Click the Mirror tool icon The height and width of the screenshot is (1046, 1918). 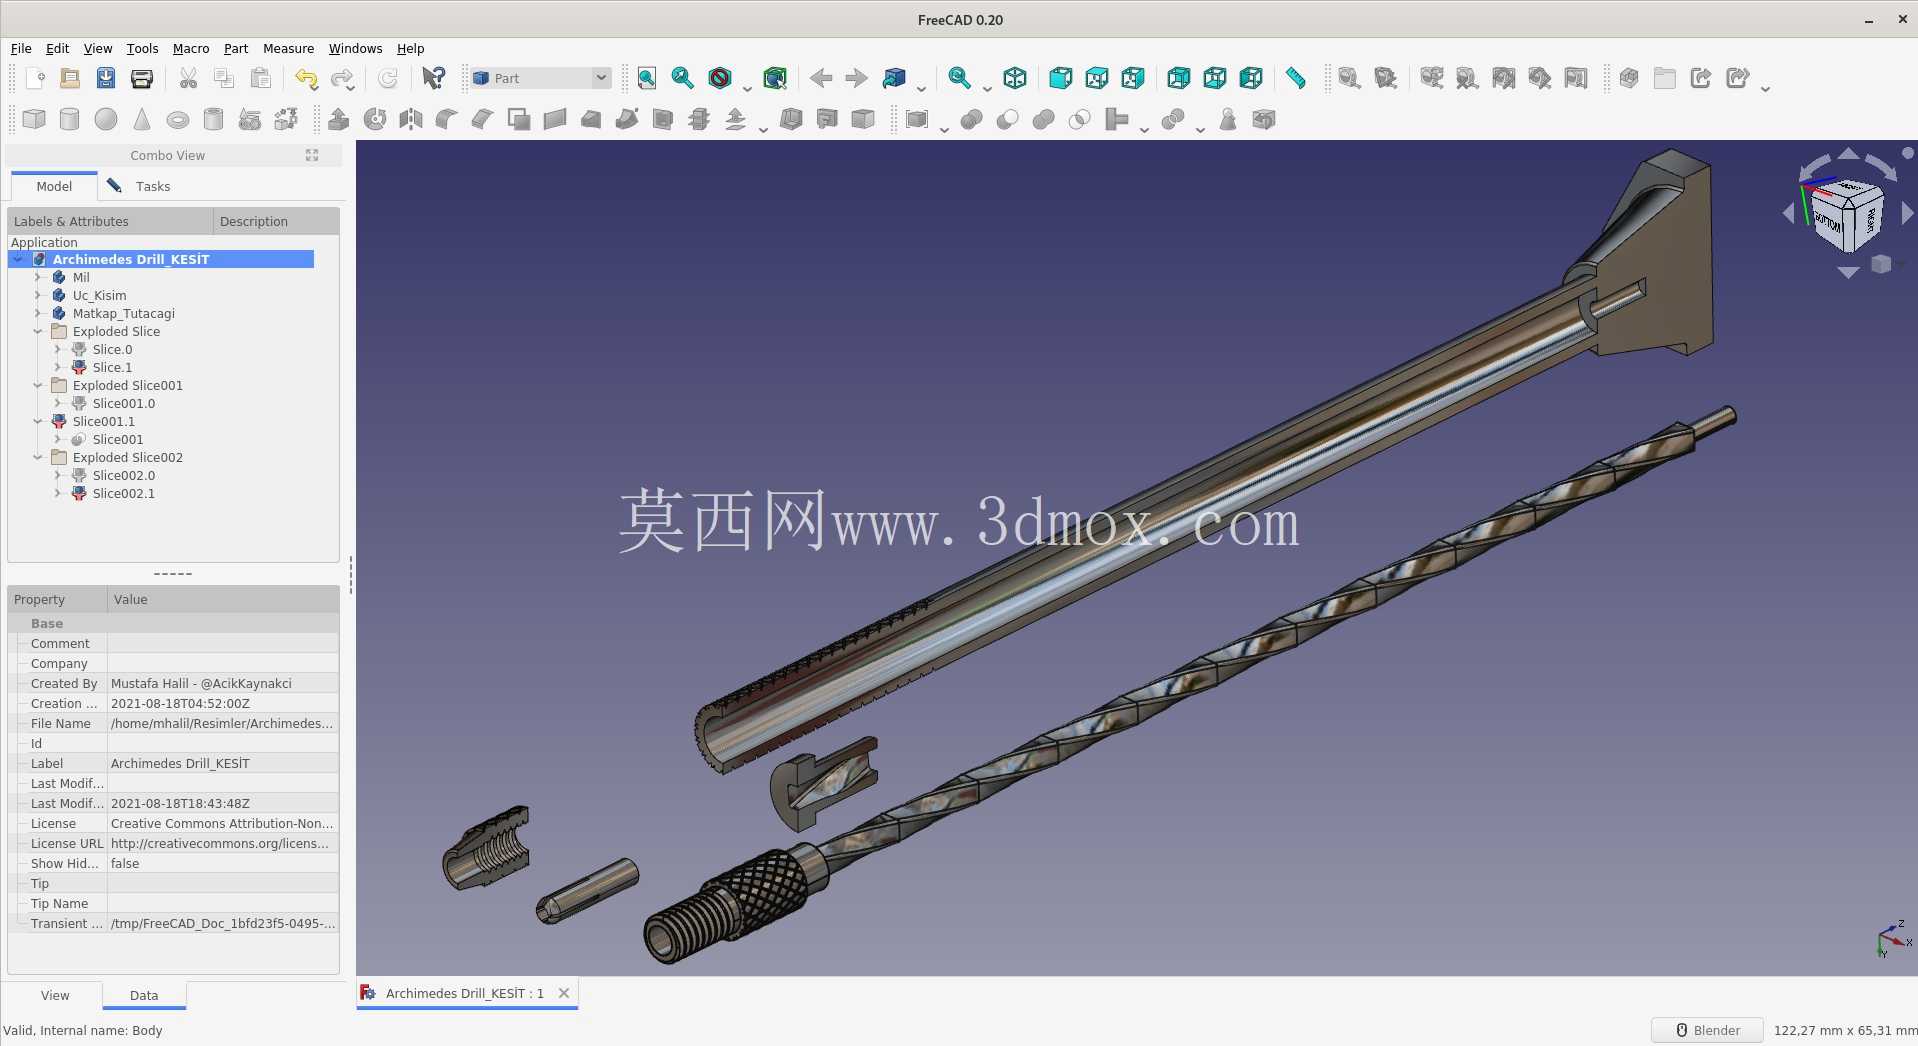tap(411, 120)
